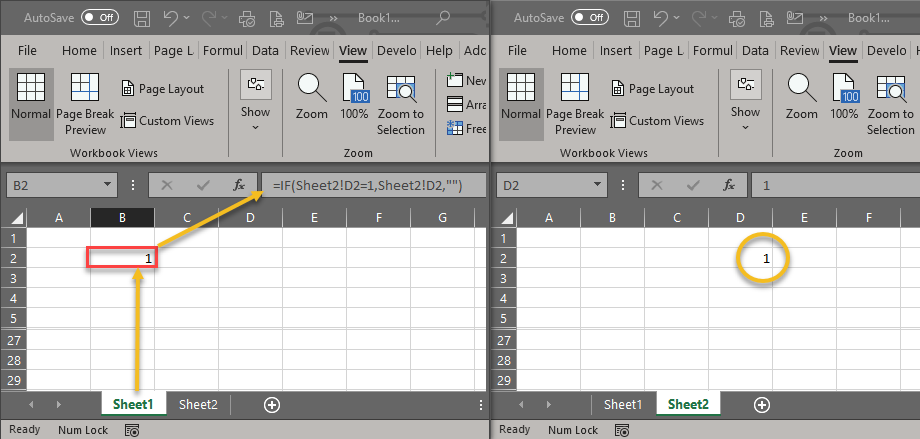The width and height of the screenshot is (920, 439).
Task: Reset zoom to 100% in Sheet2 window
Action: pyautogui.click(x=844, y=97)
